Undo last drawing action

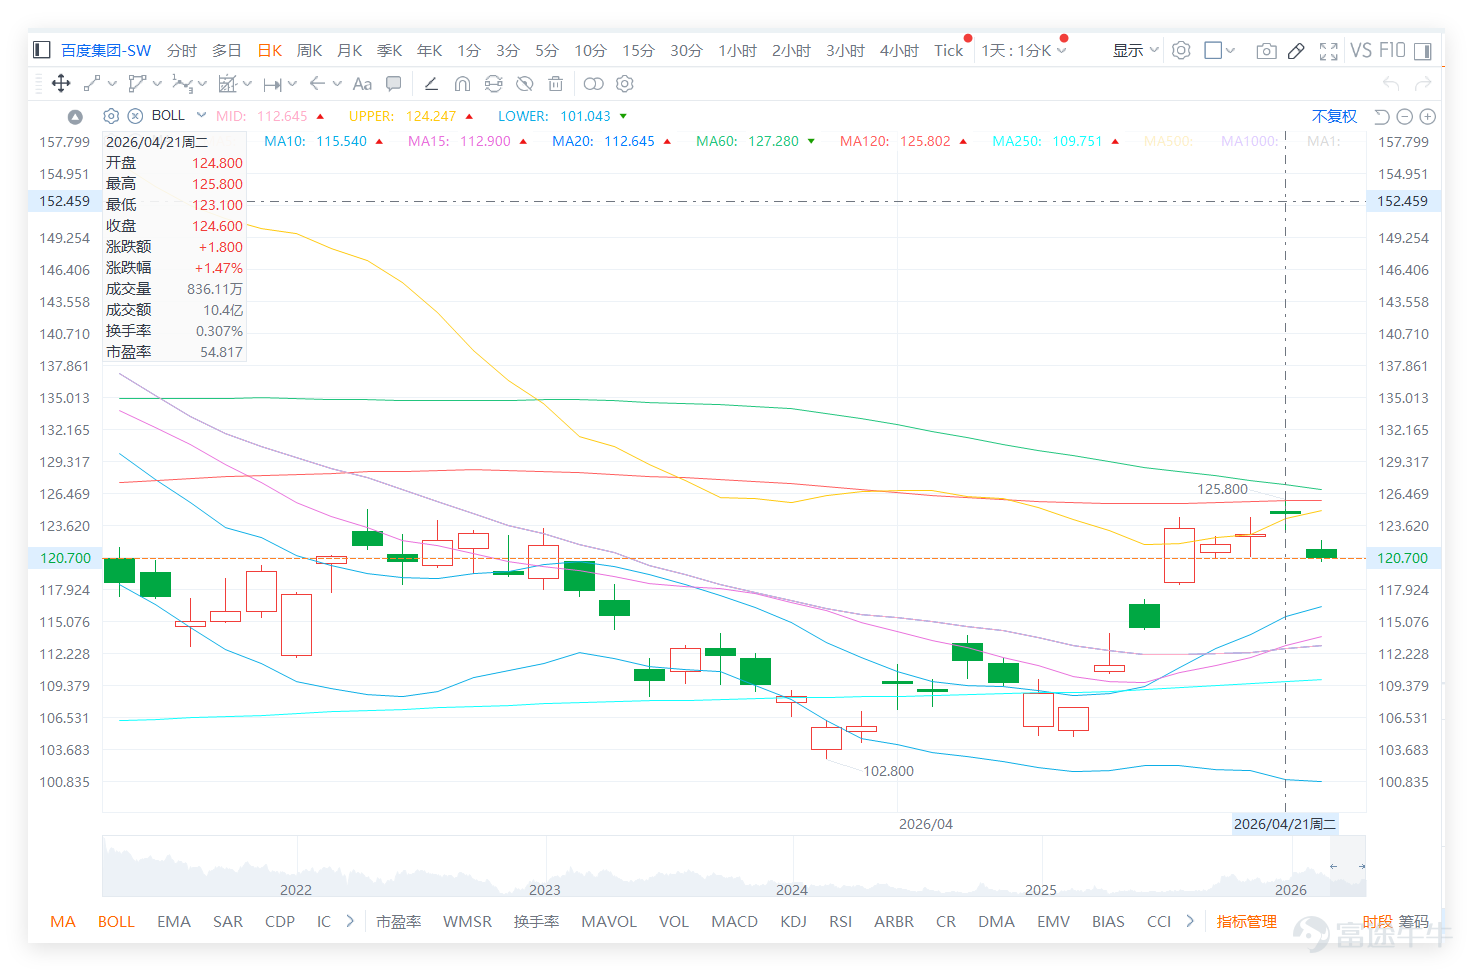(1391, 84)
